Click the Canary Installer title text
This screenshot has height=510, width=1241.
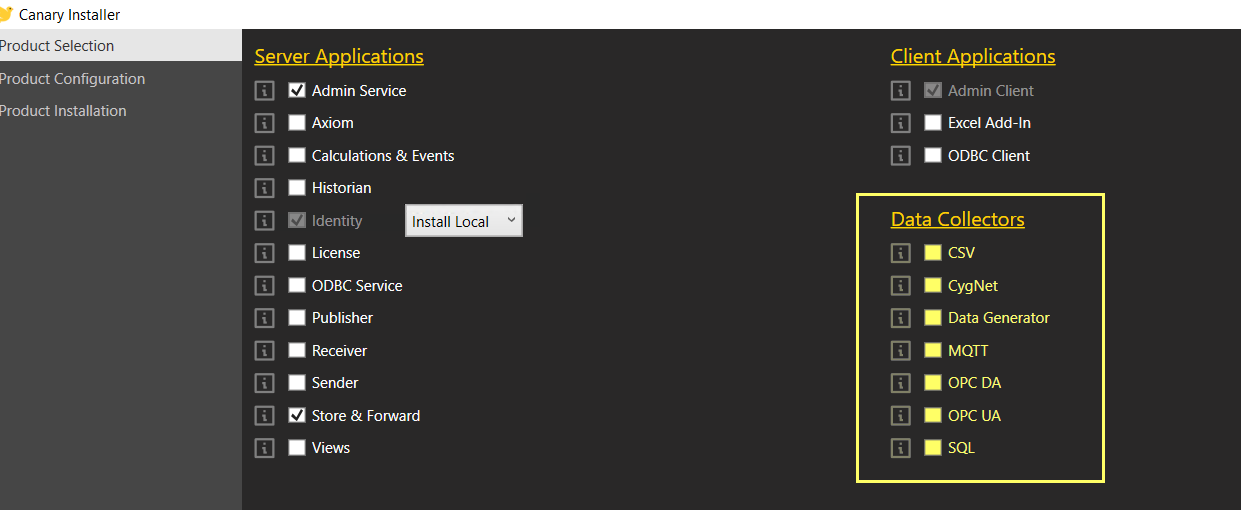[70, 14]
